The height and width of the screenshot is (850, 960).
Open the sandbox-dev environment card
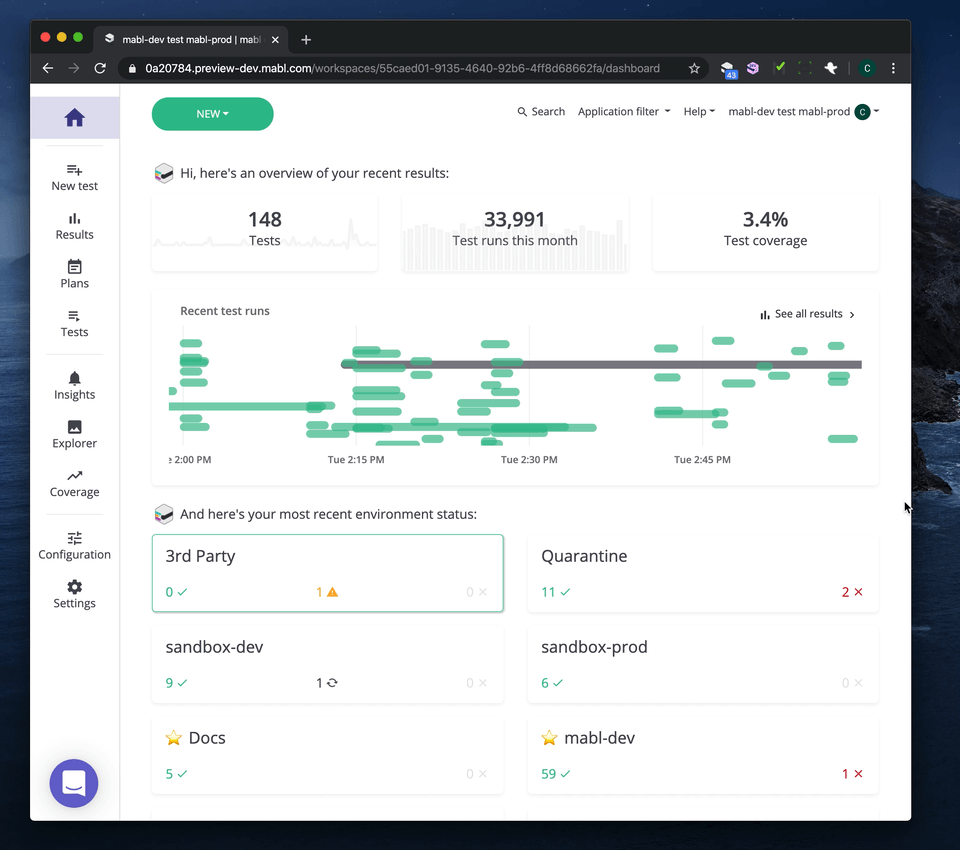click(x=328, y=664)
